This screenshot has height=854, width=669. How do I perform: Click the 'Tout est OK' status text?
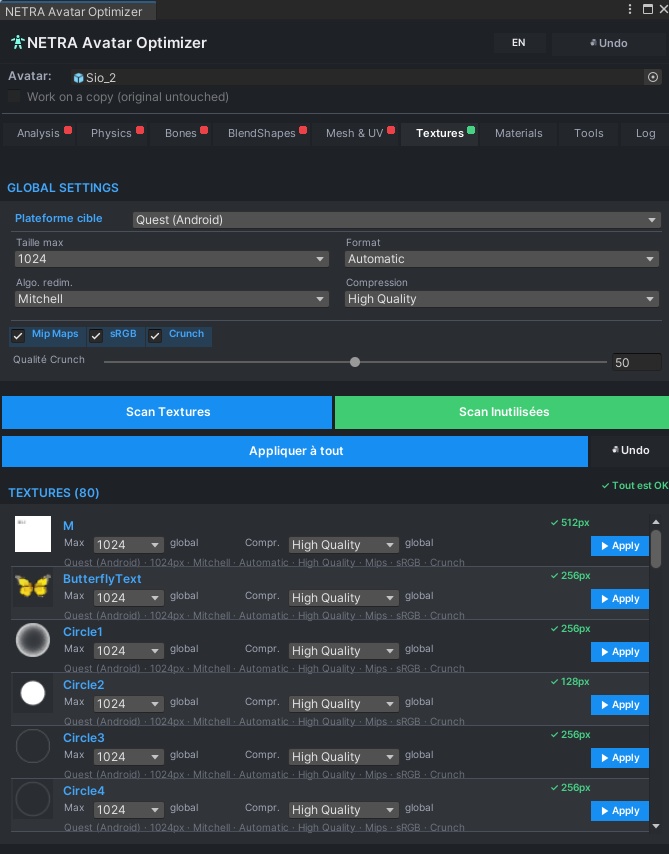click(635, 485)
